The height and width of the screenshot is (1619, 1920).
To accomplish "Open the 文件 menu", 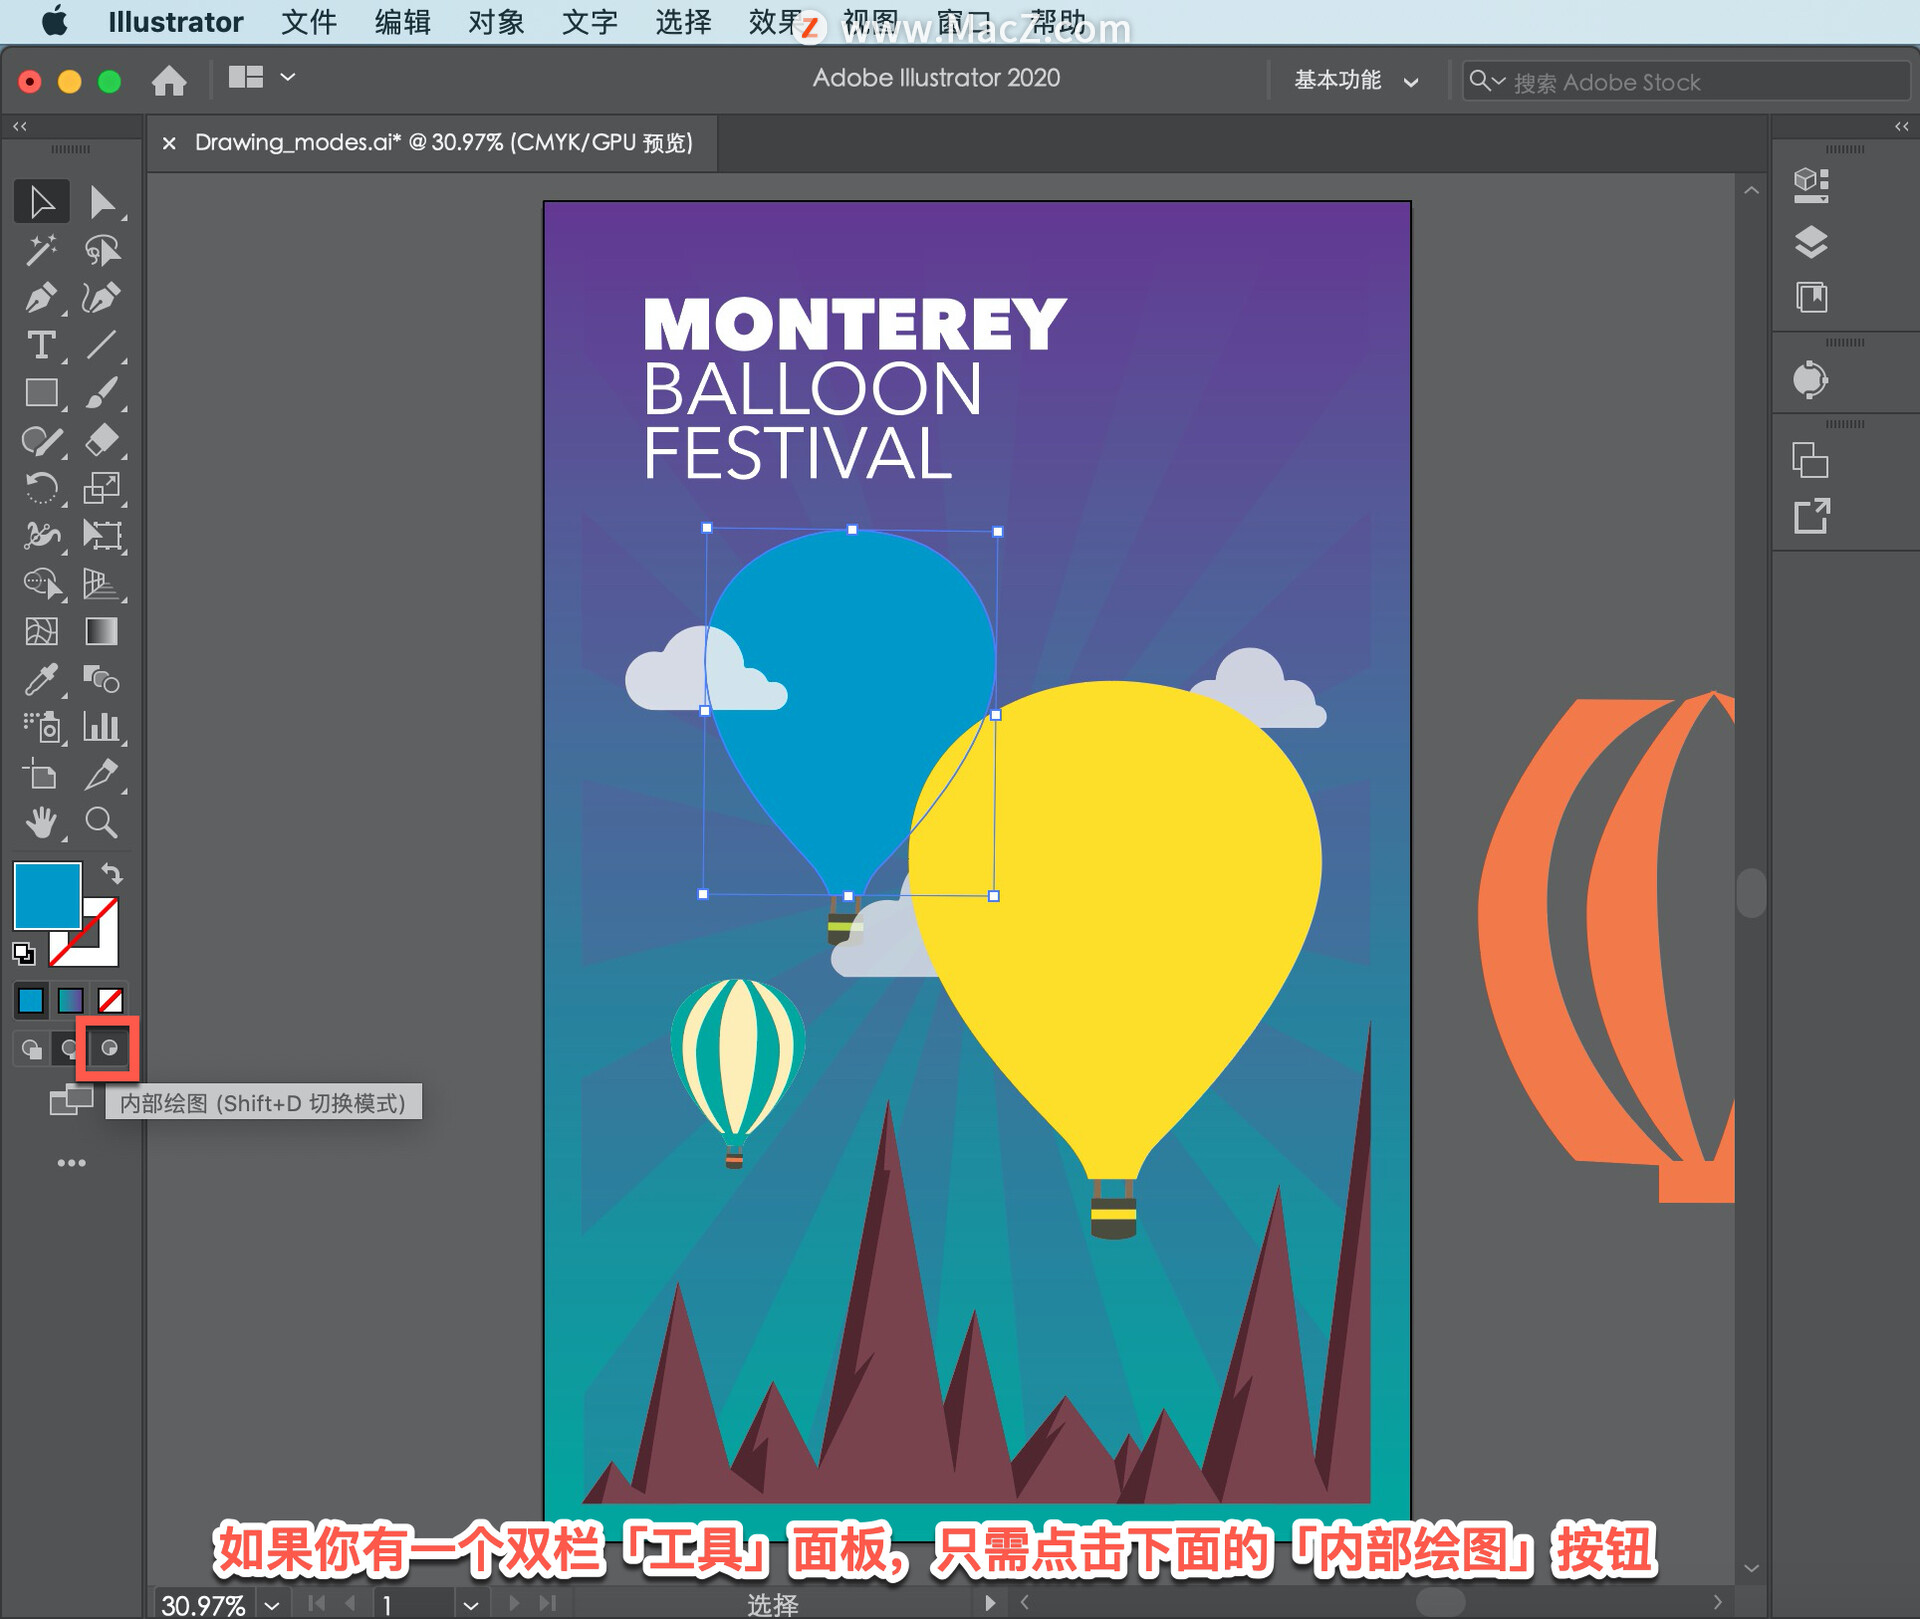I will (x=308, y=22).
